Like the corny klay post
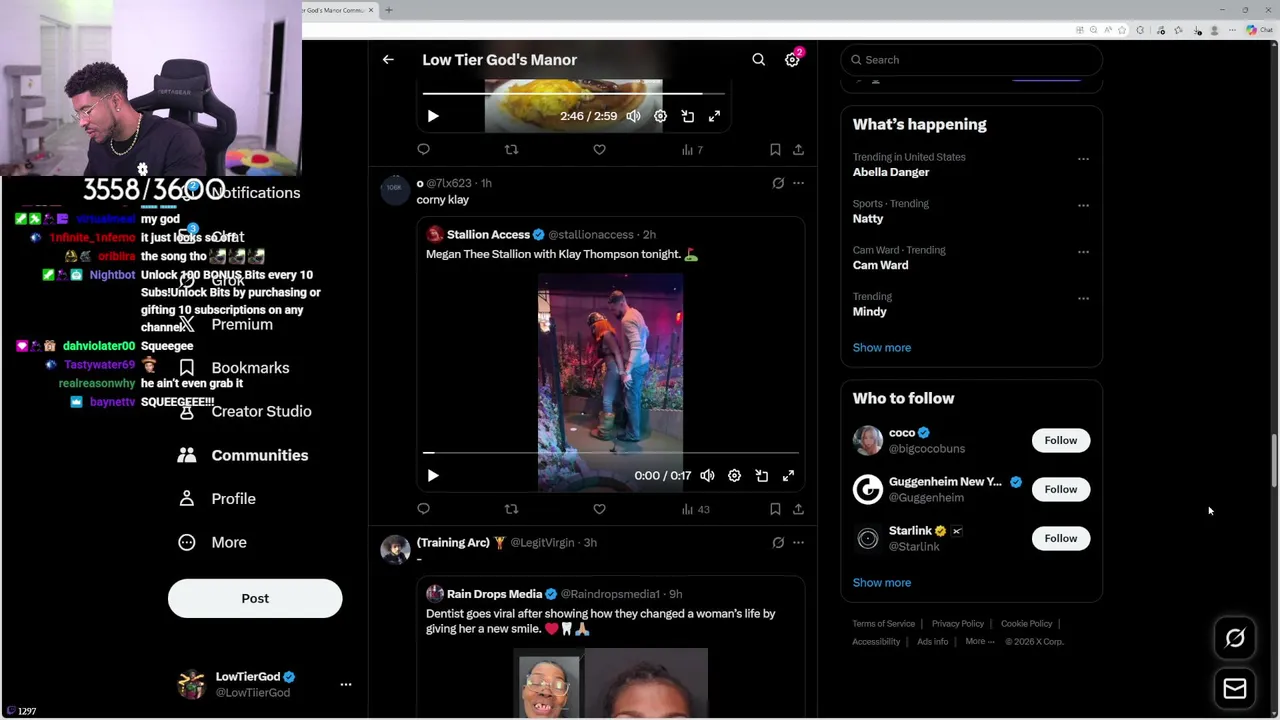This screenshot has height=720, width=1280. click(599, 509)
